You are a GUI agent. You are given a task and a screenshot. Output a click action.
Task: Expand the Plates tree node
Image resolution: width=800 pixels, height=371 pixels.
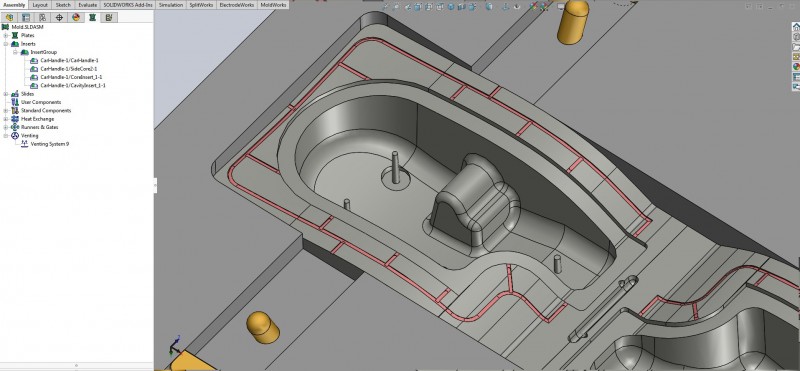[x=6, y=36]
